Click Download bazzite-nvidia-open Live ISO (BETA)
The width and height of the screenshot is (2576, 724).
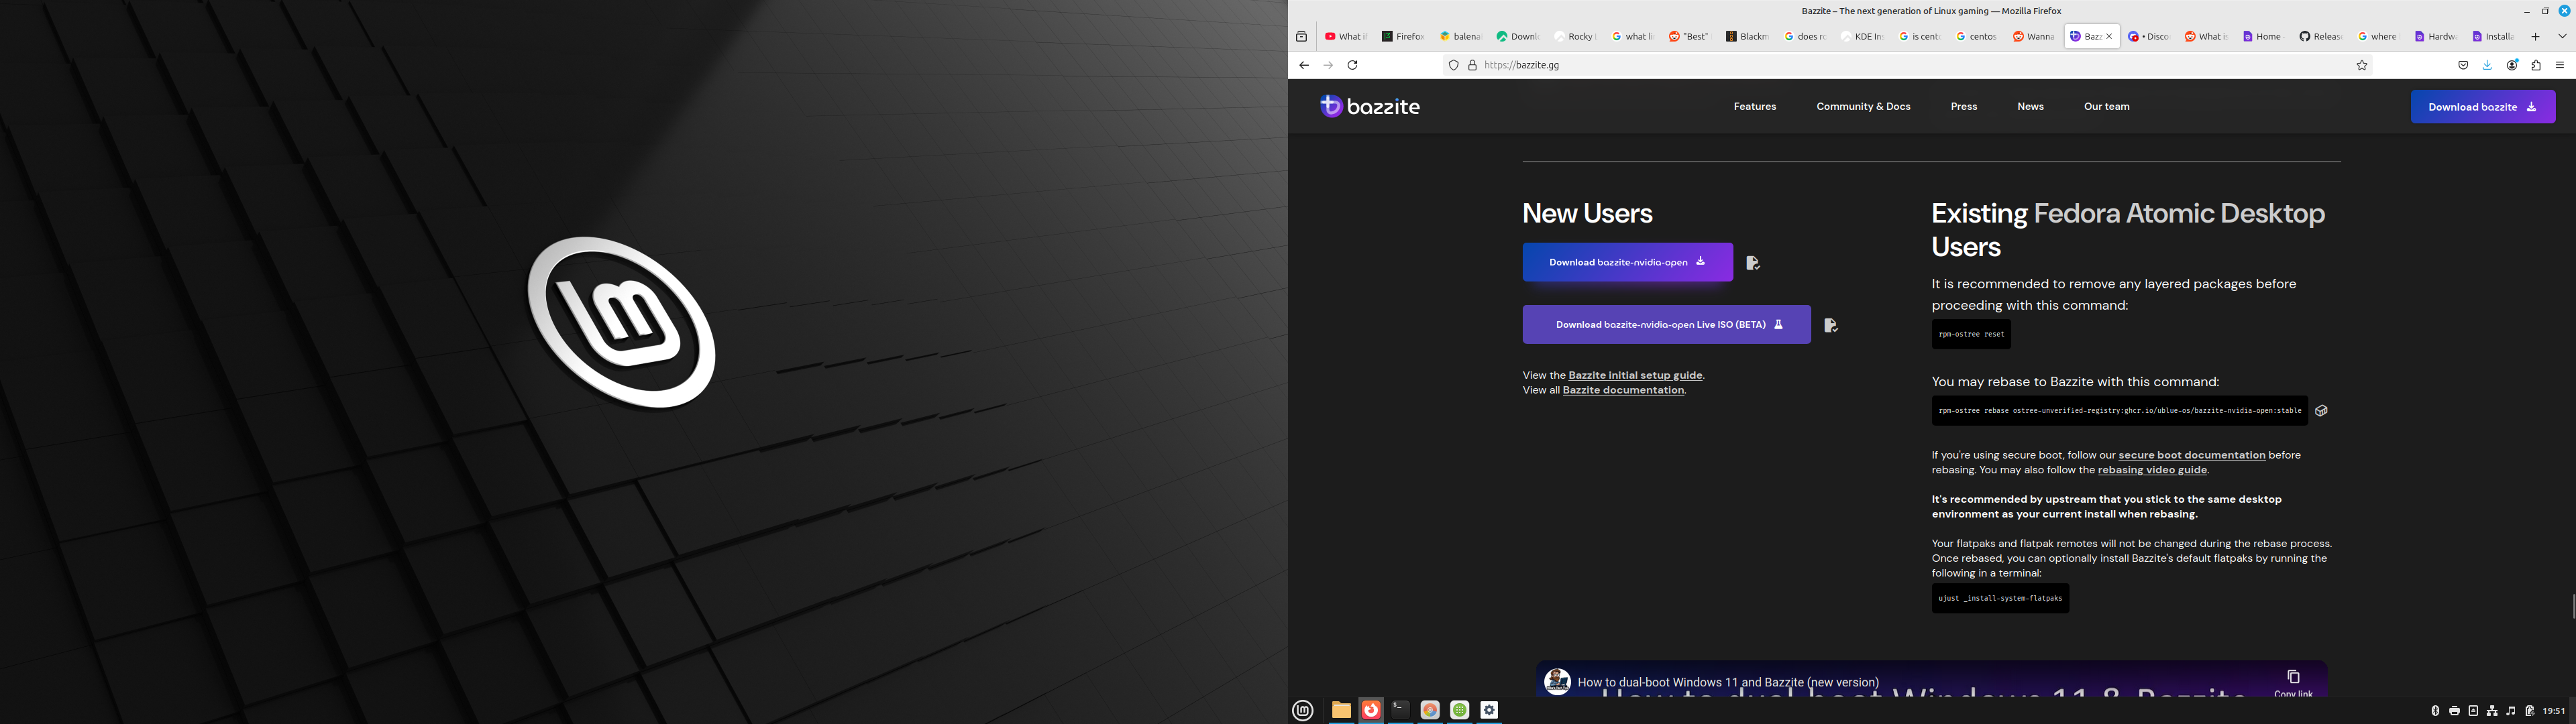(1666, 325)
